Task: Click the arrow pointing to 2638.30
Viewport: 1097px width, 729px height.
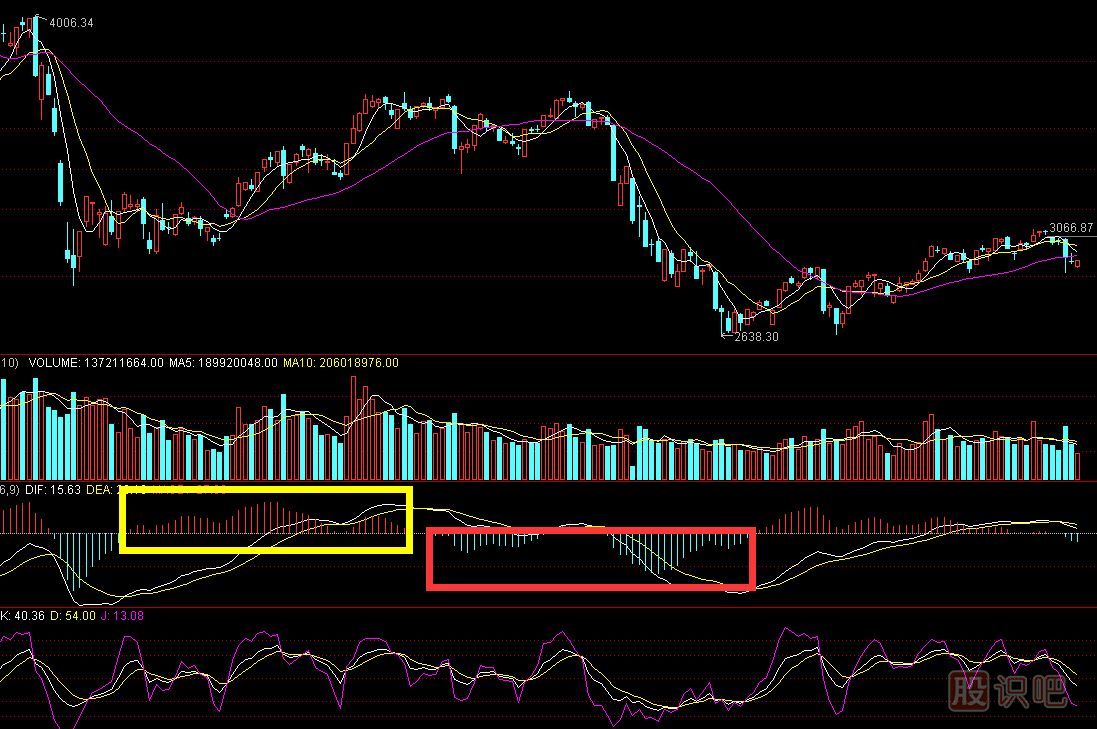Action: pyautogui.click(x=726, y=338)
